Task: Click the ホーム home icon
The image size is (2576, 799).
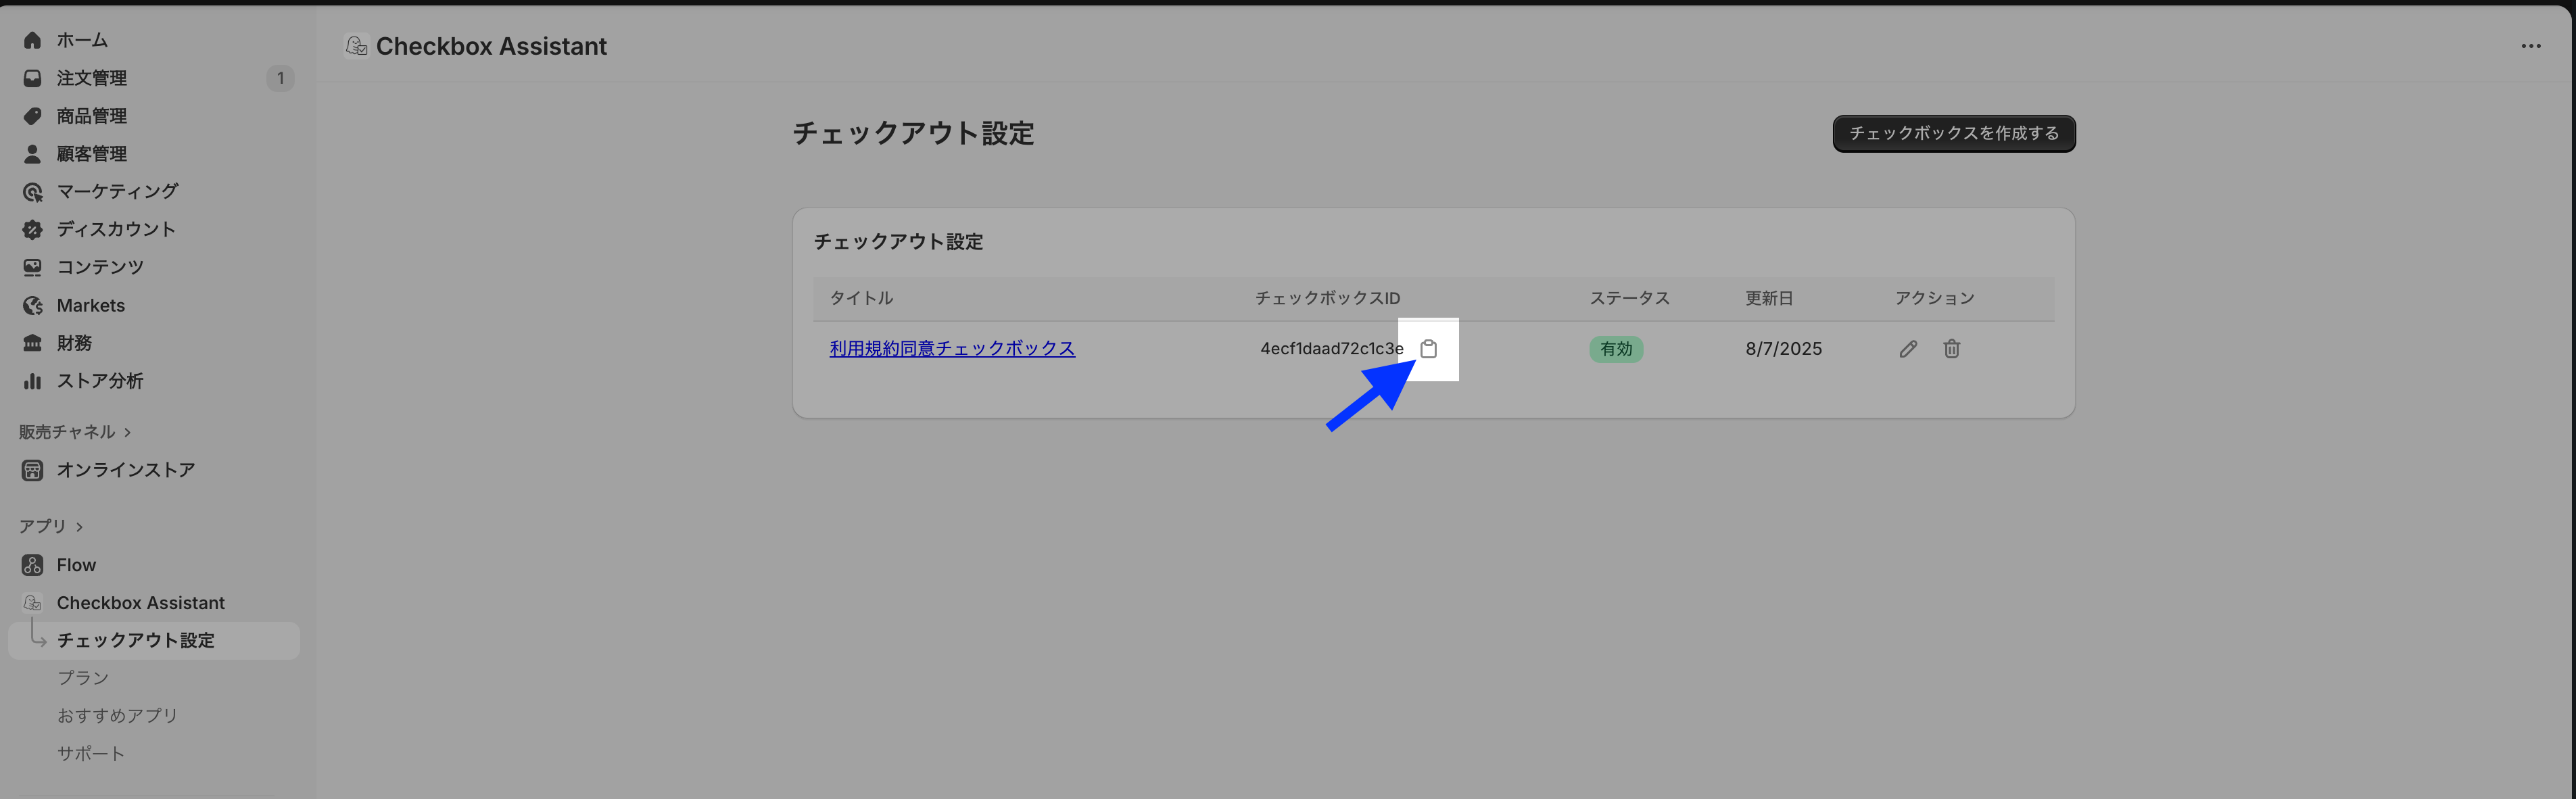Action: tap(32, 40)
